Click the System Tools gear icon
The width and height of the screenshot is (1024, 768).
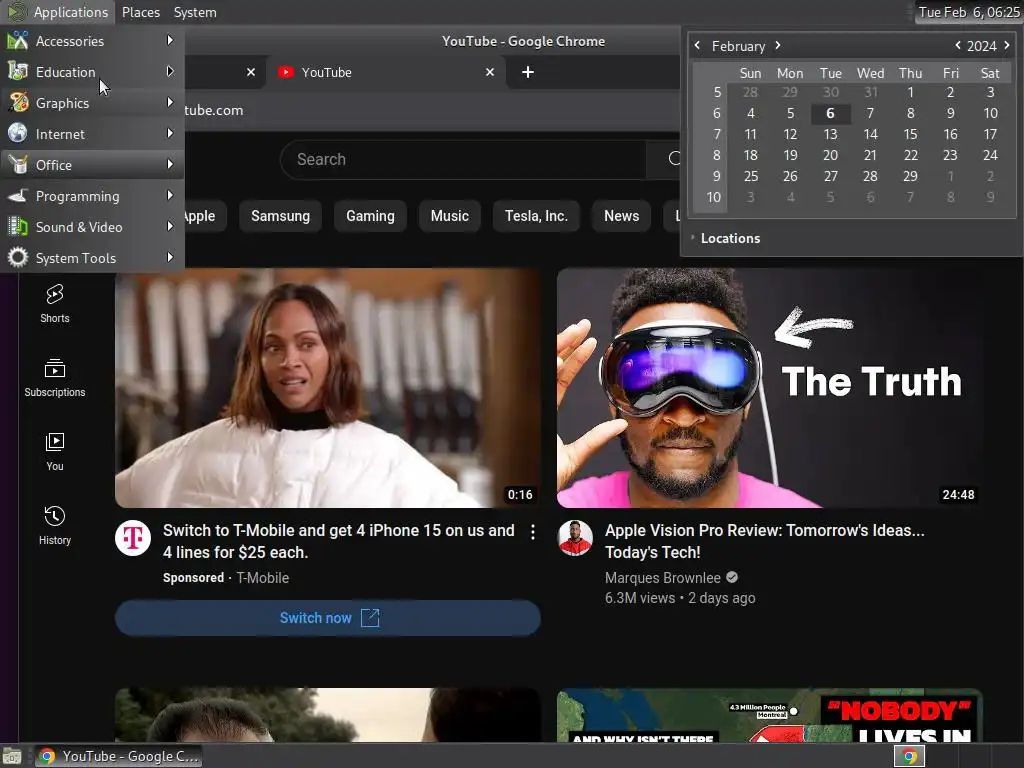18,257
